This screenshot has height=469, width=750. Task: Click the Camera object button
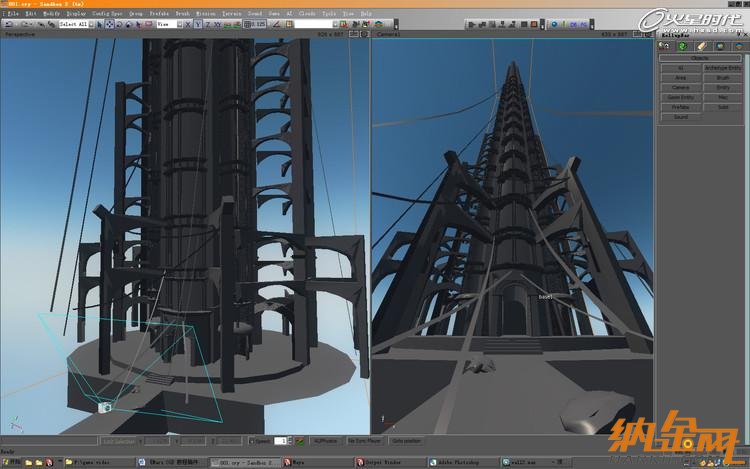(680, 87)
